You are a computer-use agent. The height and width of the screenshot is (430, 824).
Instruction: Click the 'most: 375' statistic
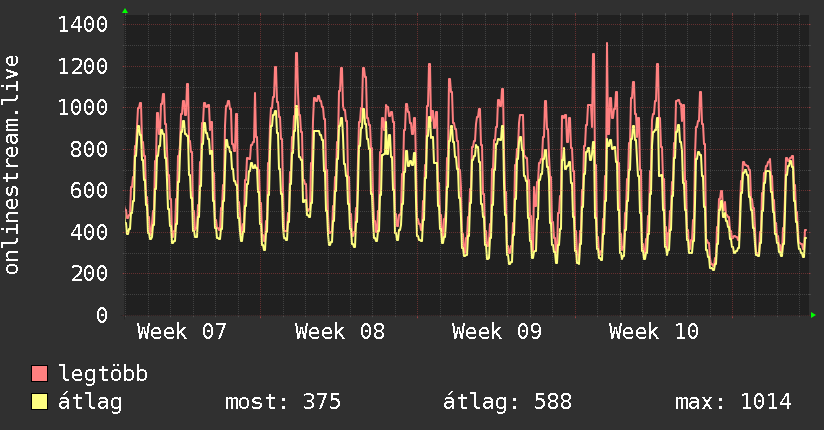[284, 402]
